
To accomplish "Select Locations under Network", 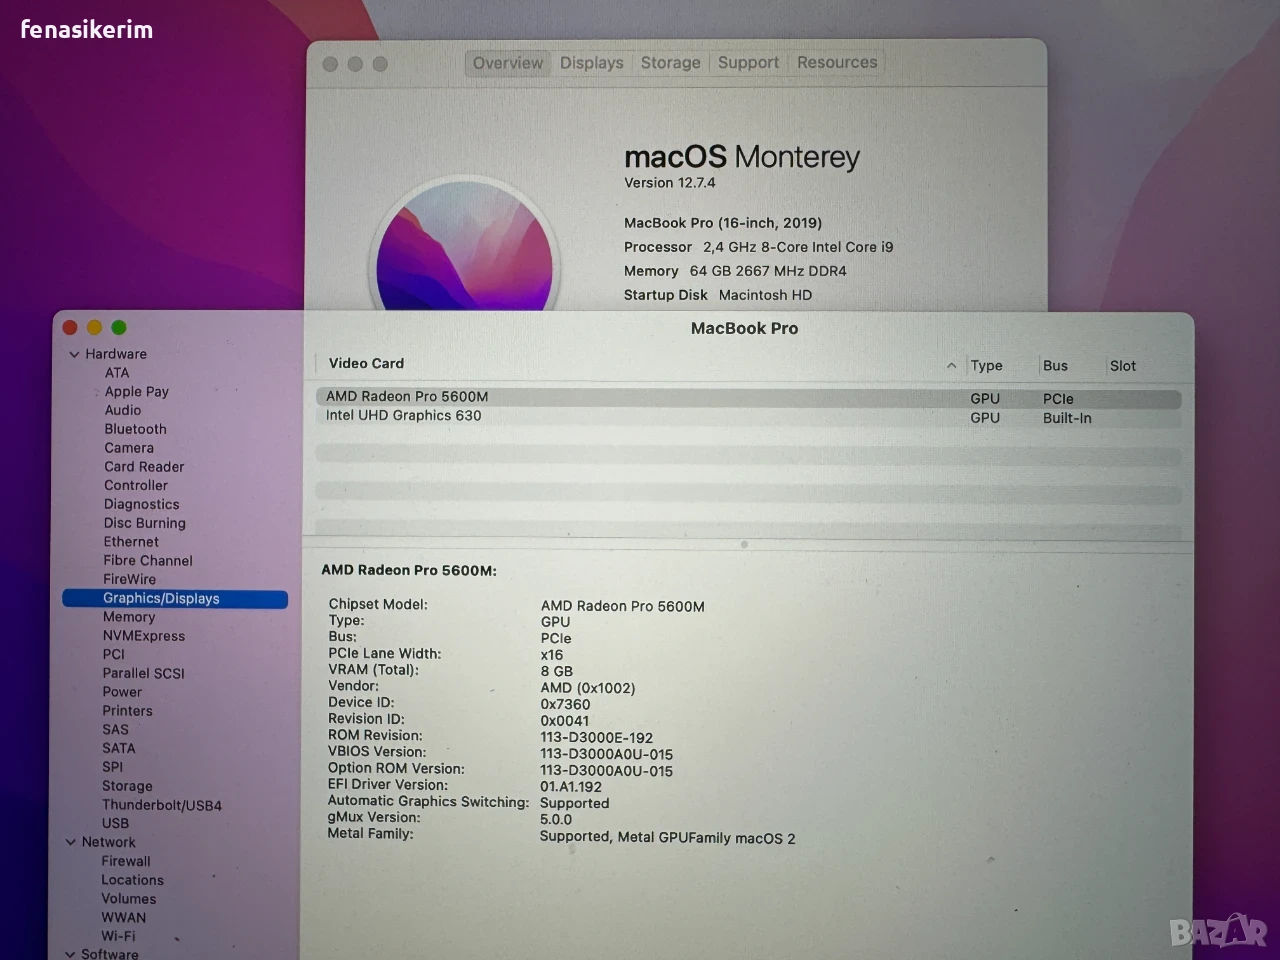I will tap(132, 880).
